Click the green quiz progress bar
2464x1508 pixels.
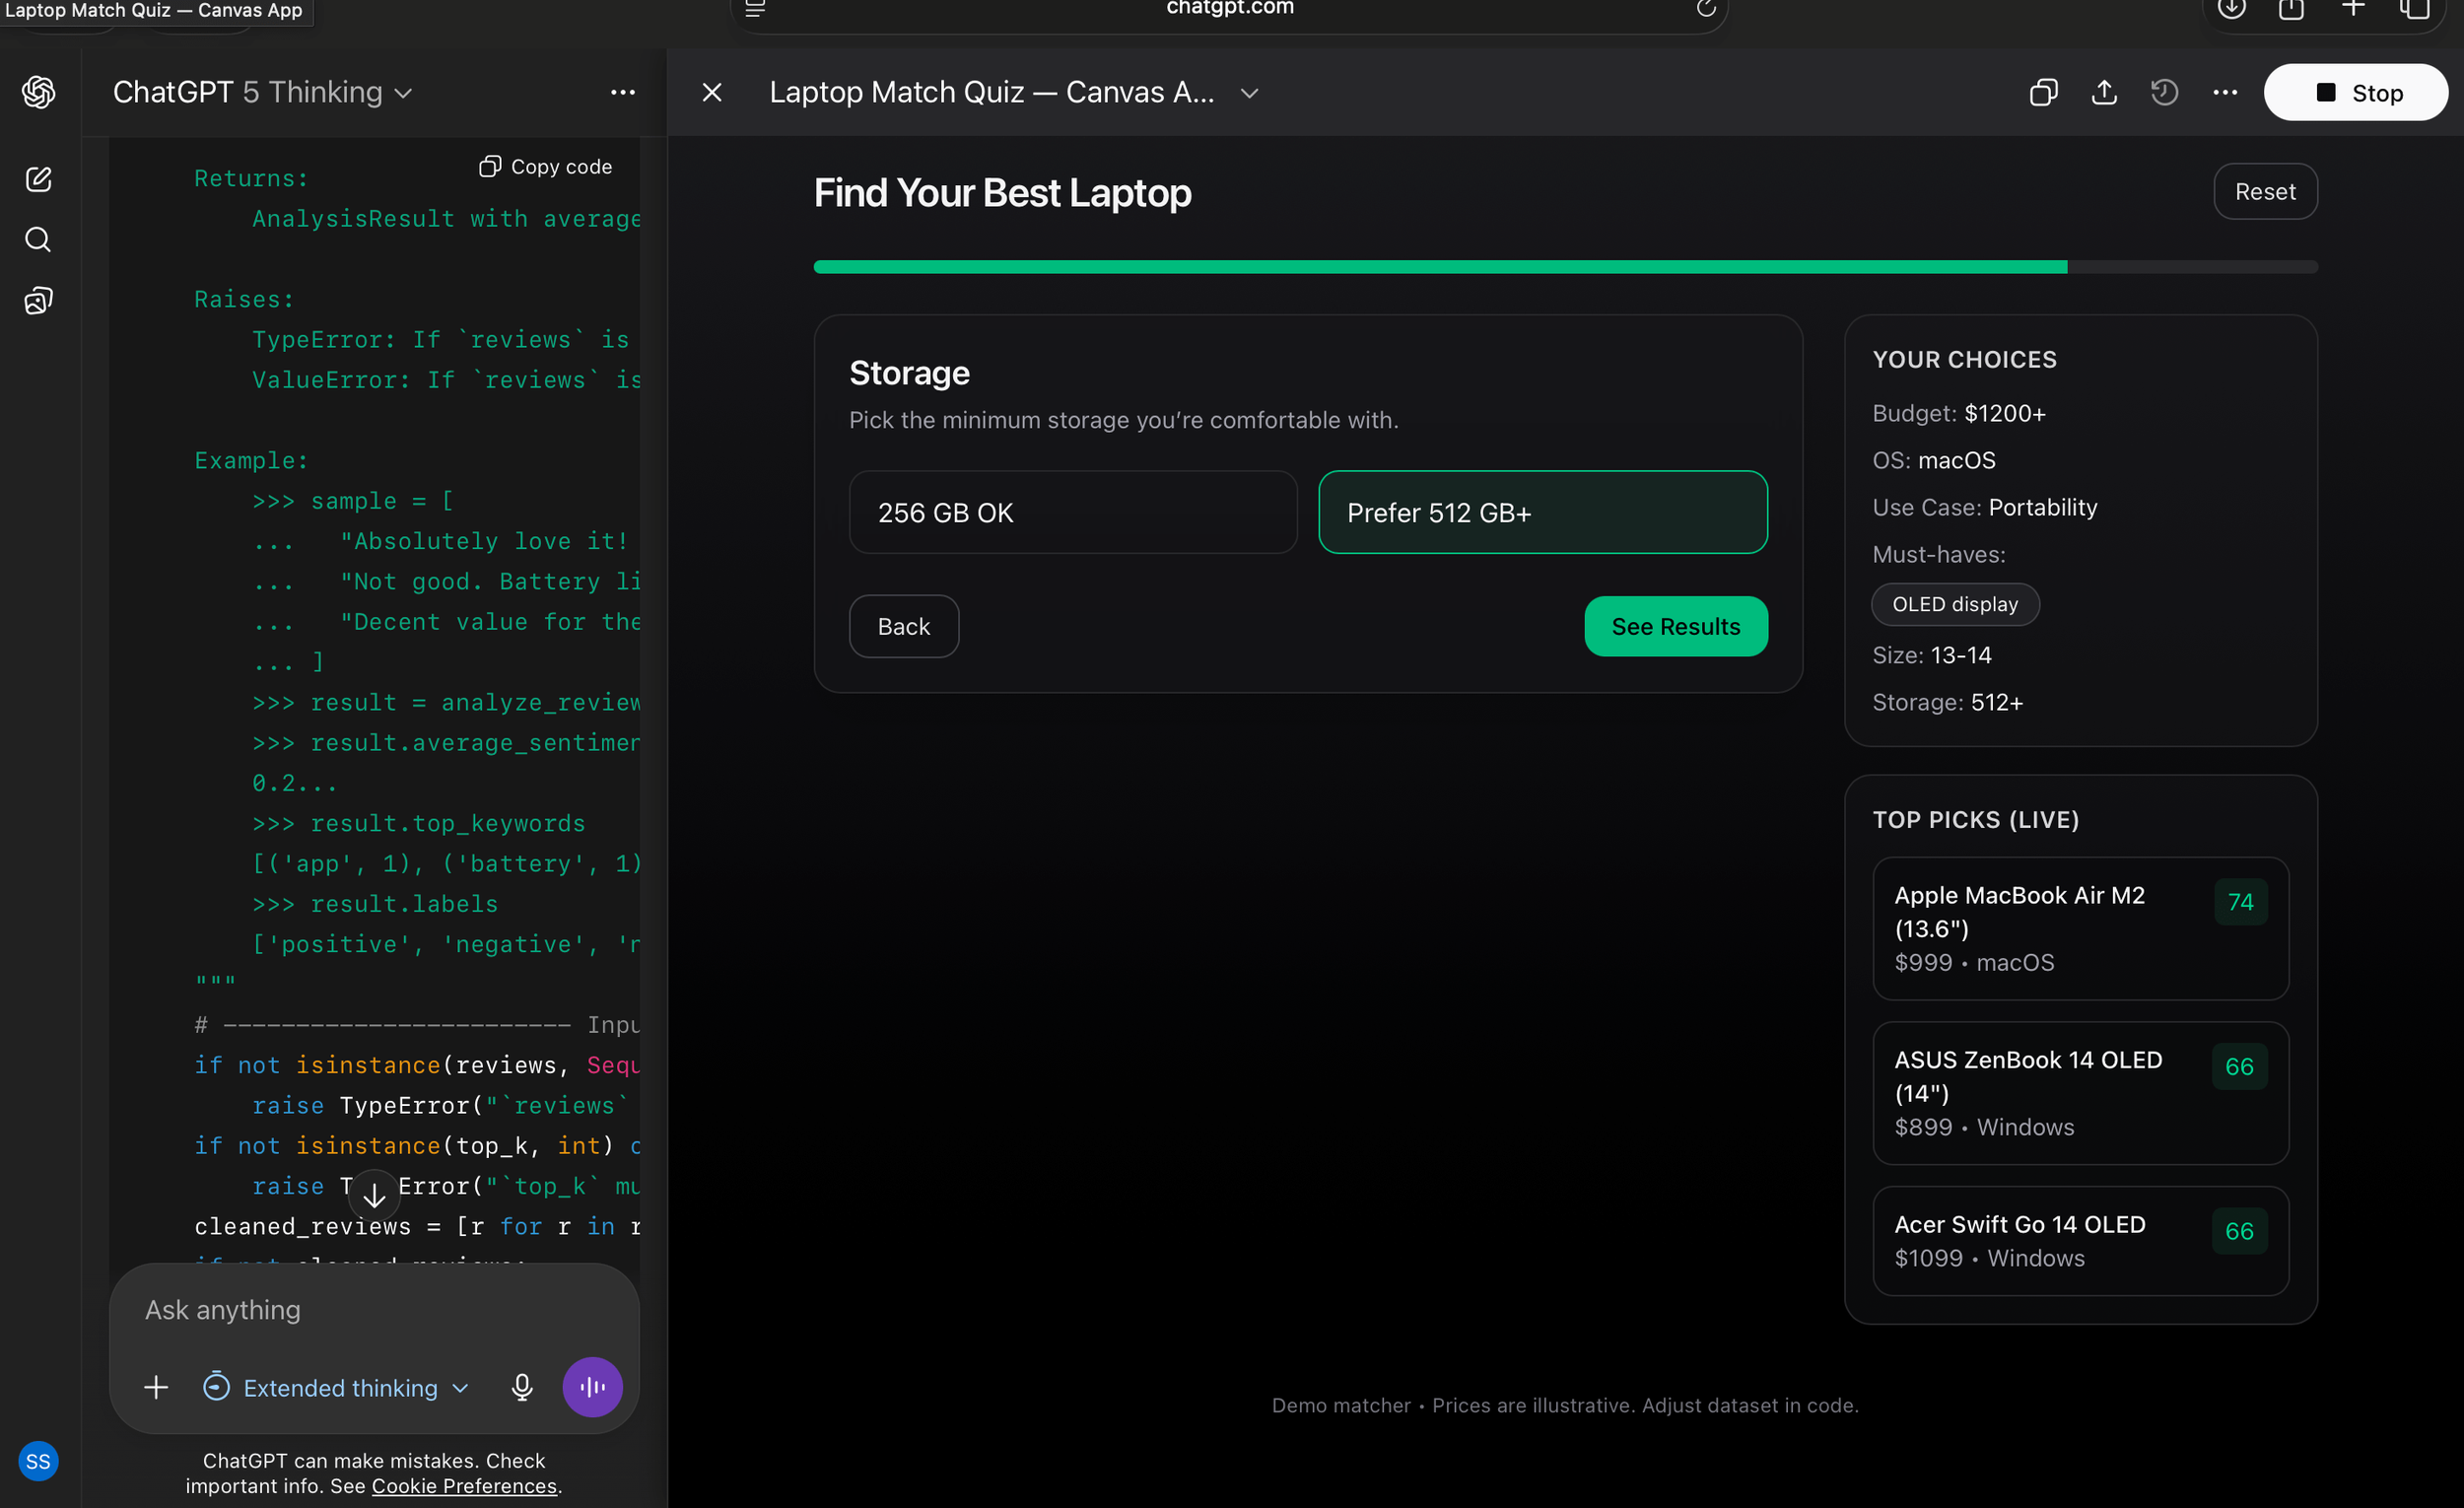pos(1440,267)
